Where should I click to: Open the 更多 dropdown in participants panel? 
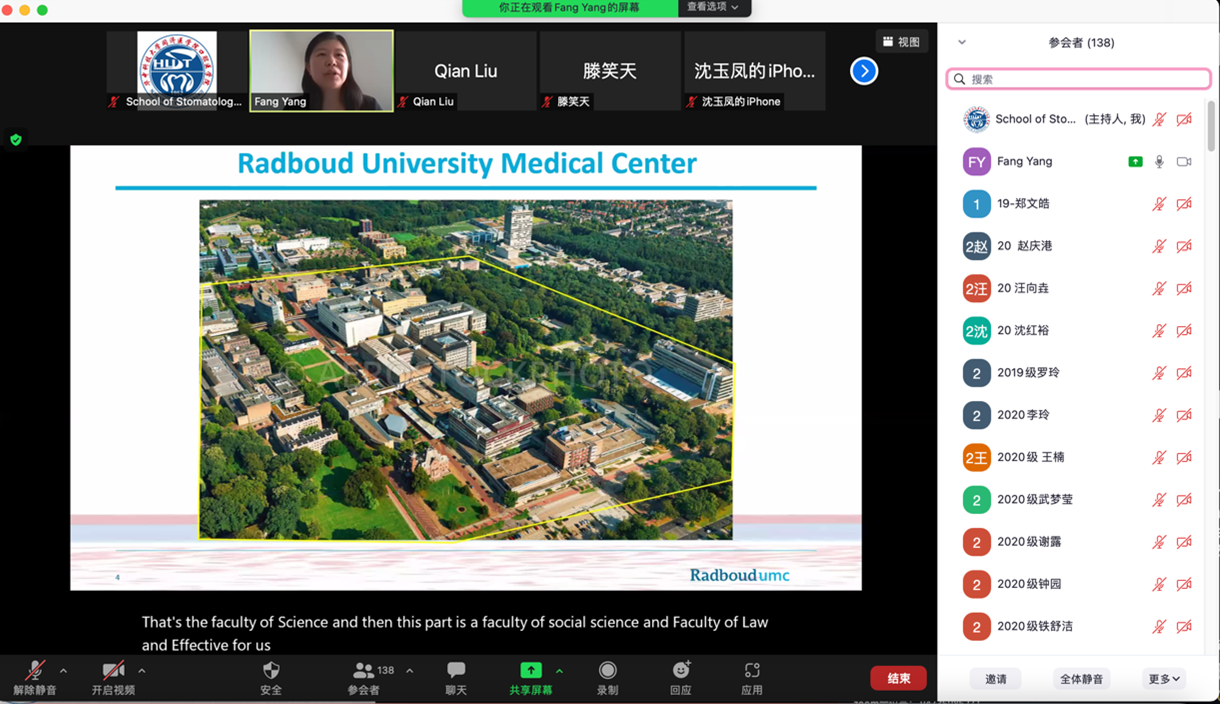1164,679
